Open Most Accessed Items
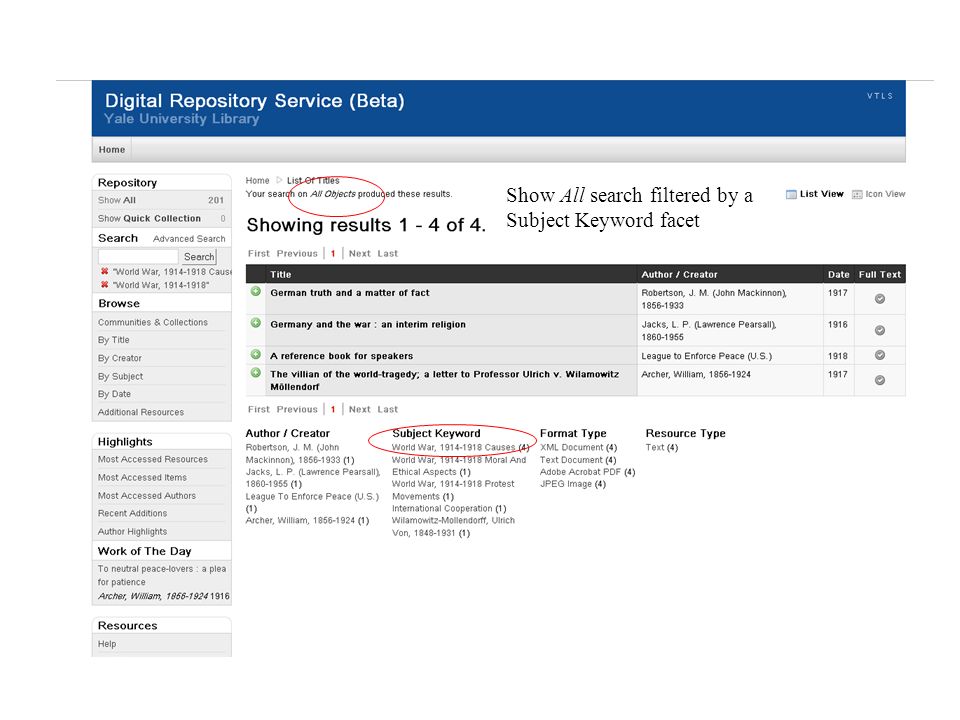This screenshot has width=960, height=720. pyautogui.click(x=142, y=478)
